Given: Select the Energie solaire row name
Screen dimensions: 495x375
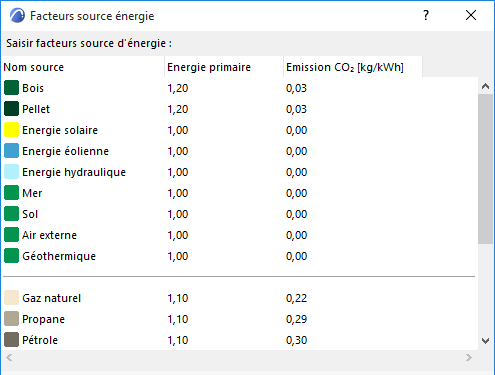Looking at the screenshot, I should click(x=60, y=130).
